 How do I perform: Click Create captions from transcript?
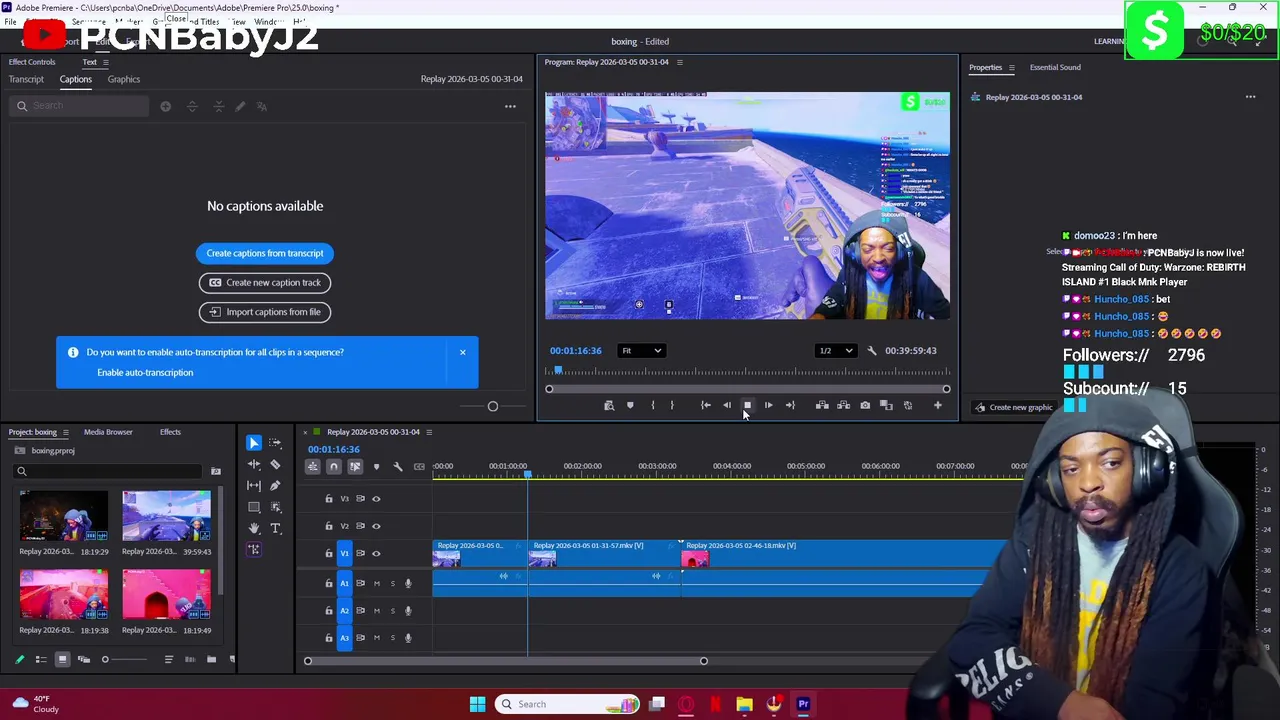click(x=265, y=253)
